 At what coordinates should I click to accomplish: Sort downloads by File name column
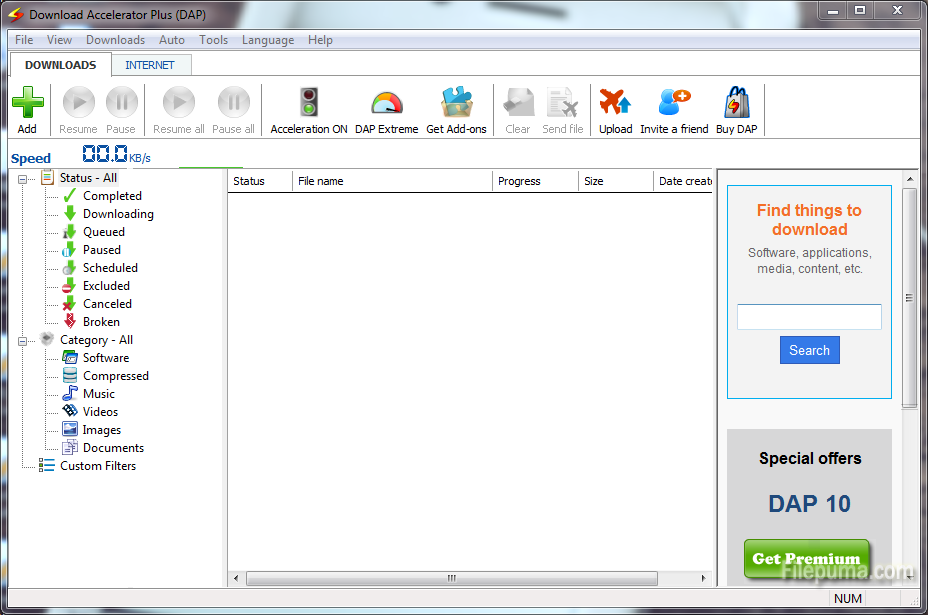click(392, 181)
